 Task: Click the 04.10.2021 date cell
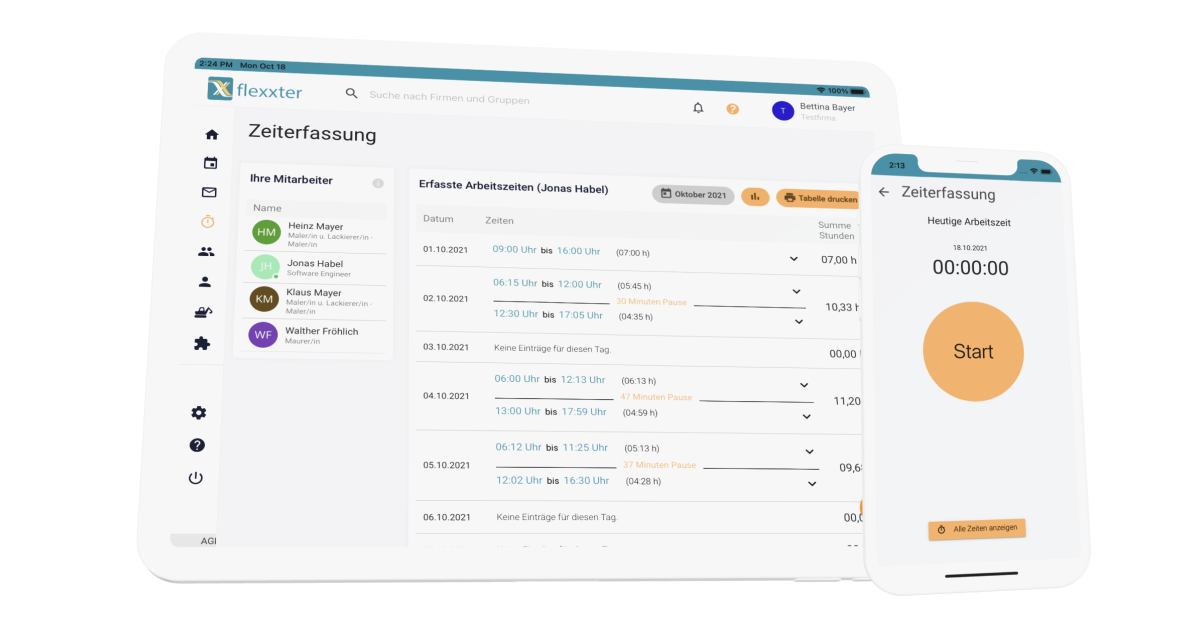(446, 396)
